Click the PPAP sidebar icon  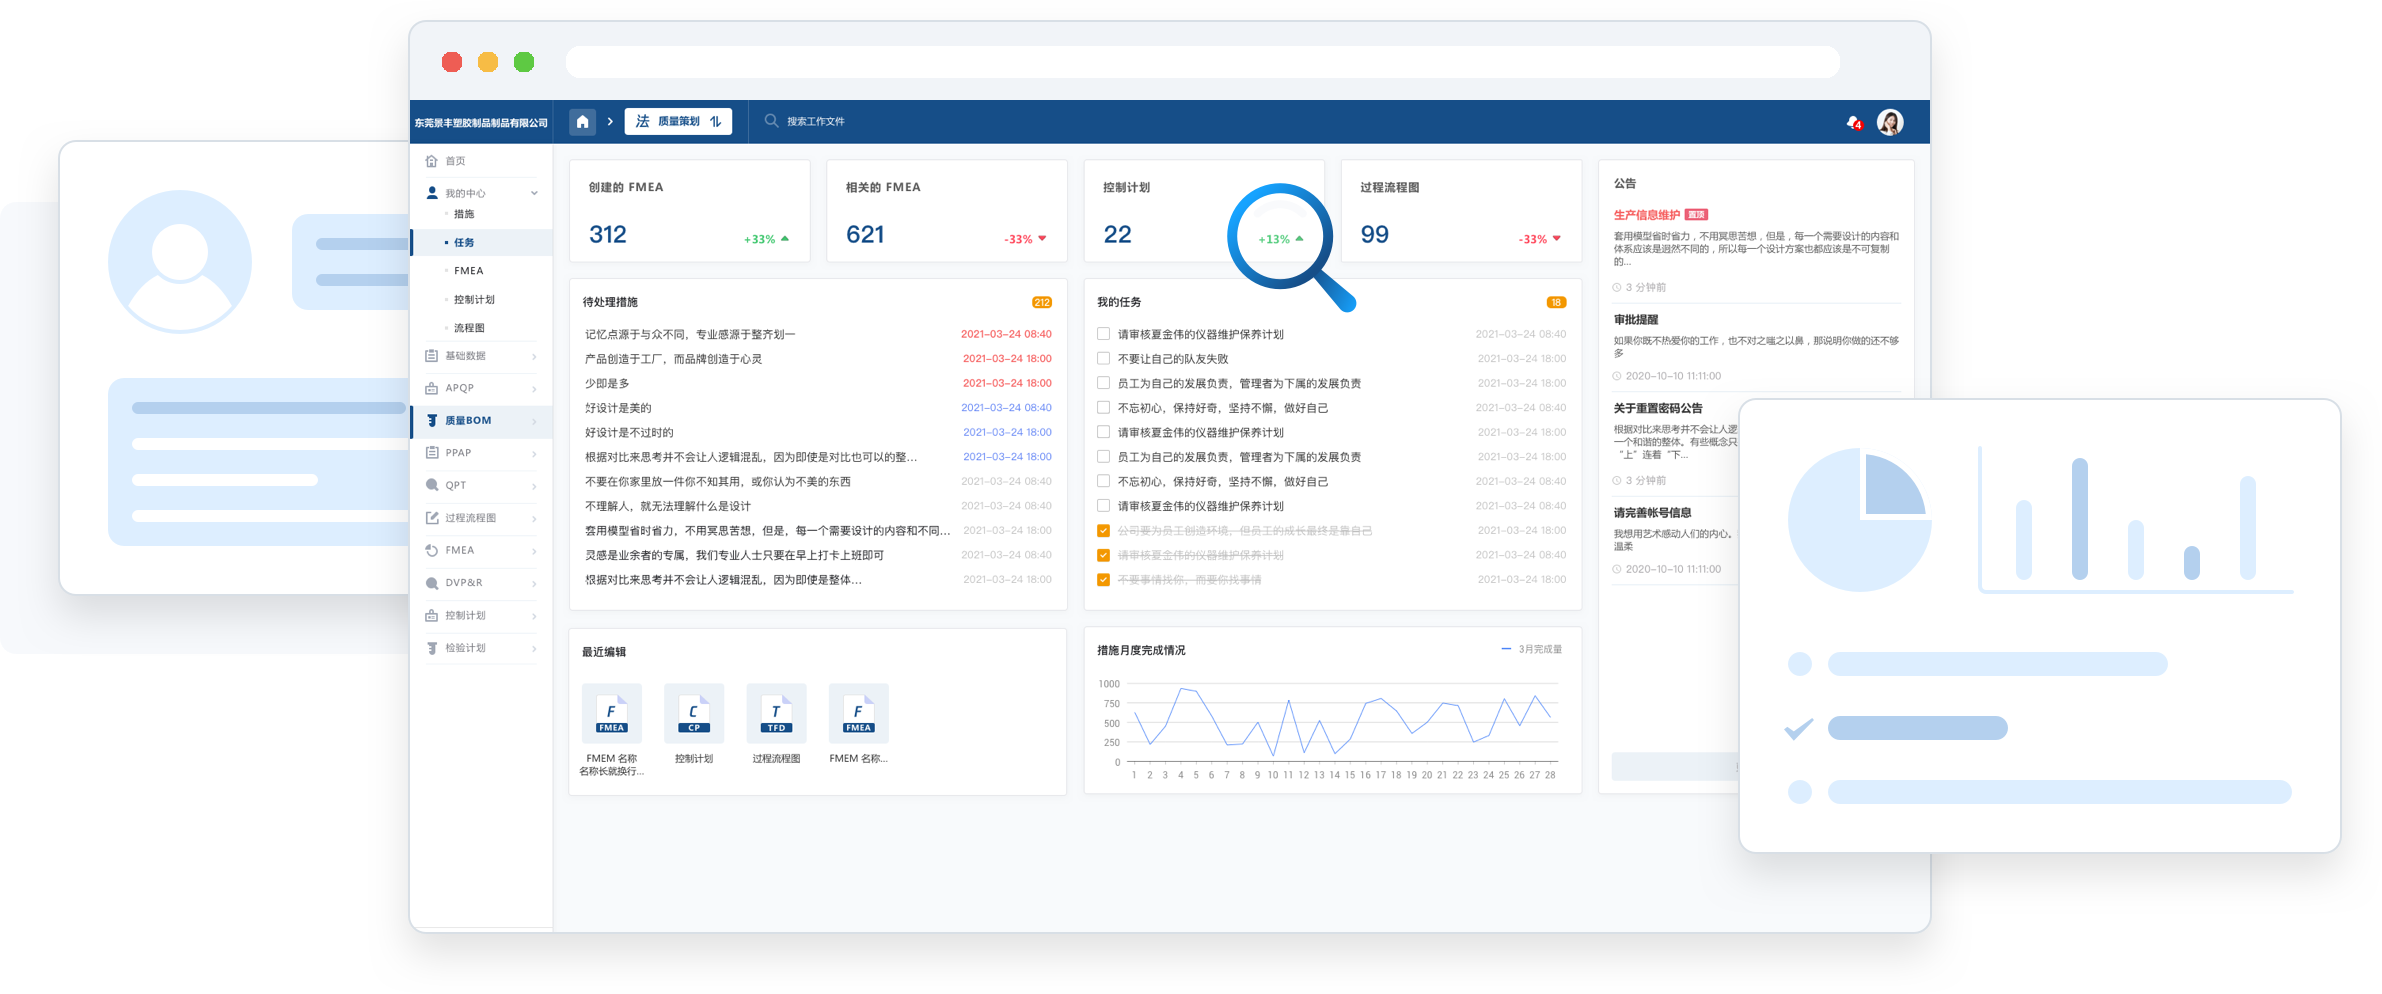point(431,453)
